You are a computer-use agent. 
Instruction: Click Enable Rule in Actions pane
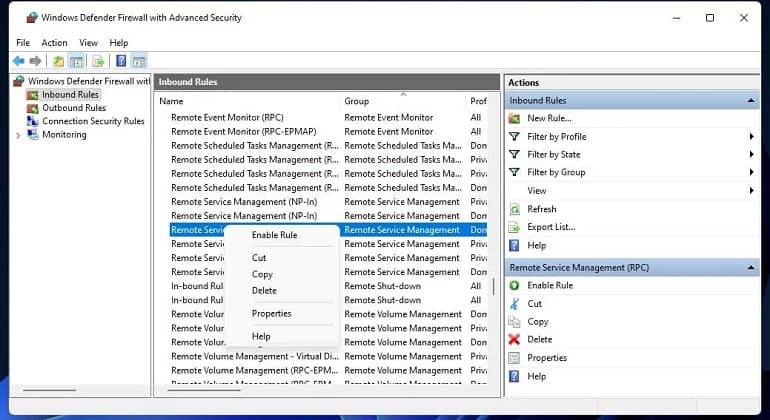coord(550,285)
